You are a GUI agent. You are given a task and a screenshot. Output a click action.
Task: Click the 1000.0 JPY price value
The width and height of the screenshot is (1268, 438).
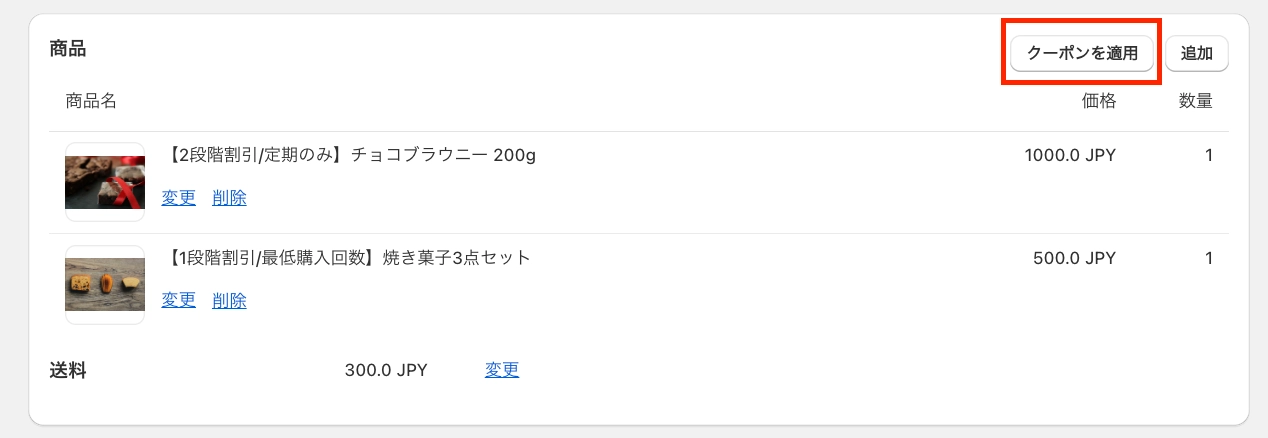coord(1069,156)
